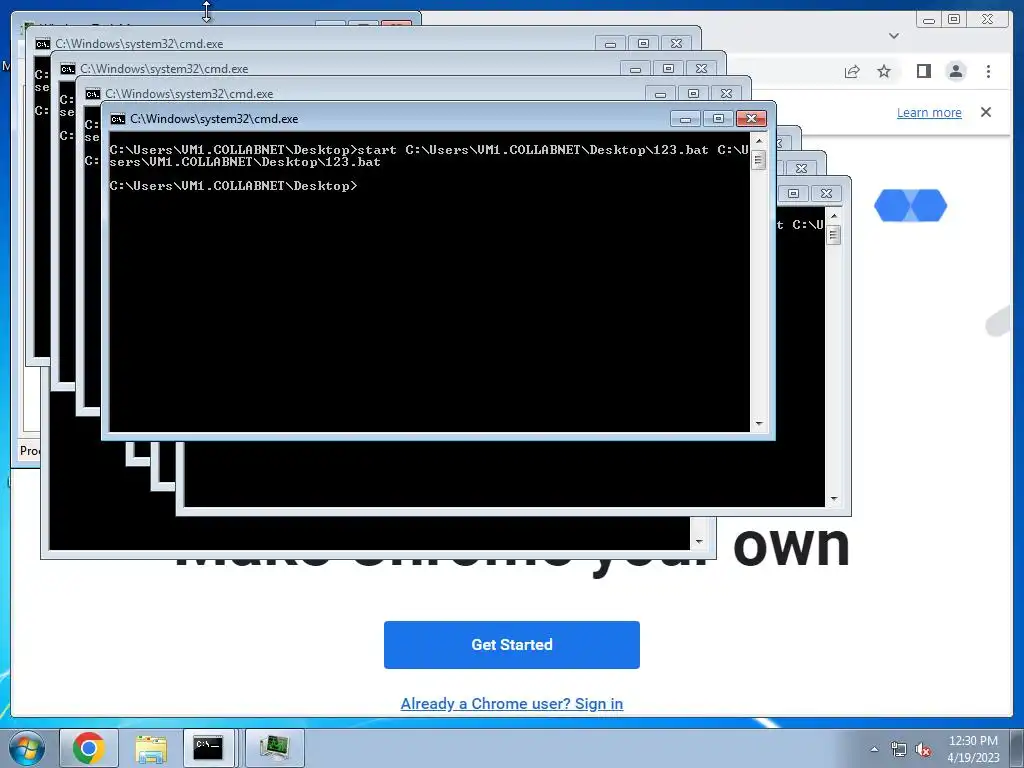The image size is (1024, 768).
Task: Click the command prompt line in front cmd window
Action: (x=233, y=186)
